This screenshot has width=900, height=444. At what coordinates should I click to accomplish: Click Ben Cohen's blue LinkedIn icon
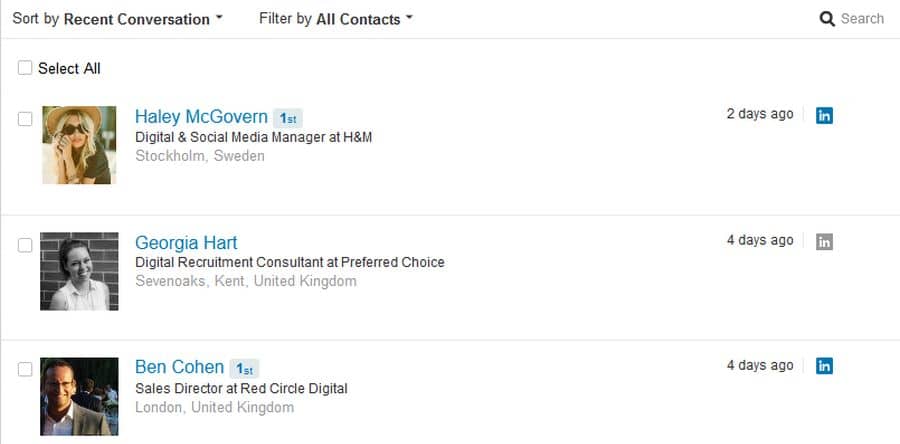click(824, 366)
